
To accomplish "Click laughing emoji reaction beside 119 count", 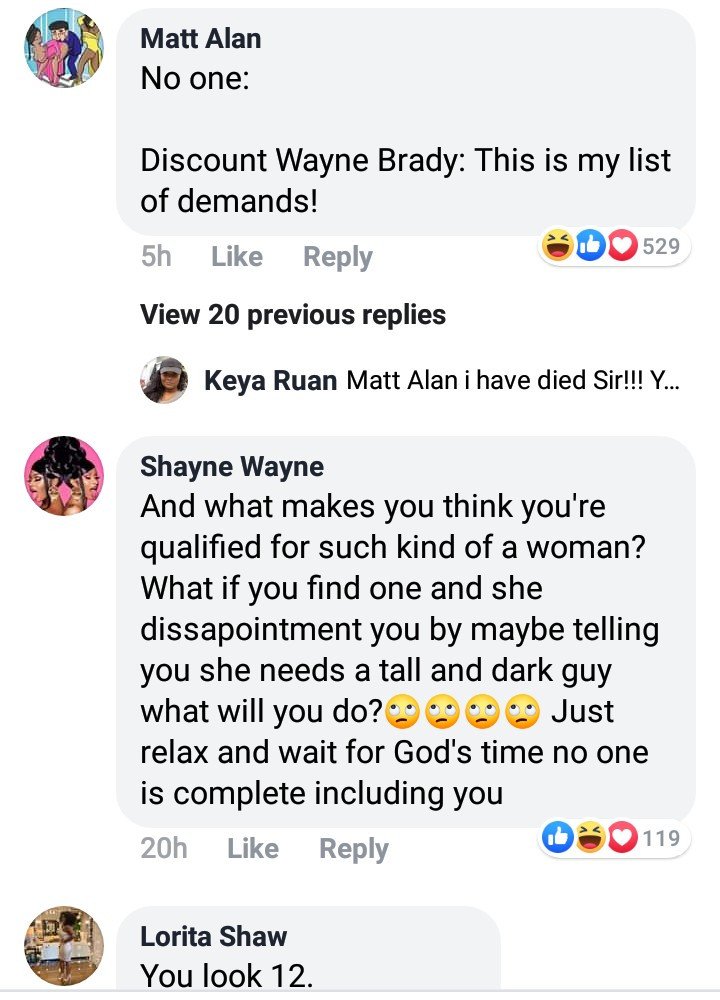I will tap(591, 838).
